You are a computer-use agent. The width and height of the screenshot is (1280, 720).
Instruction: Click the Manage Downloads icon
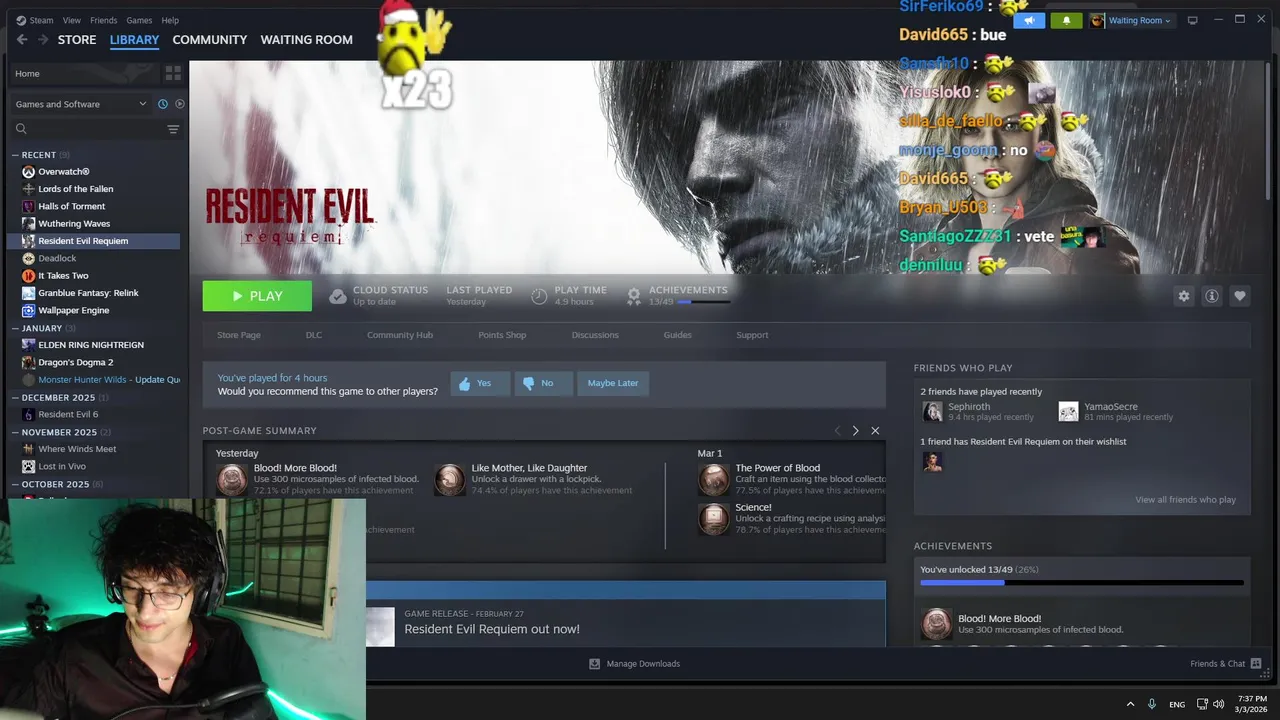(594, 664)
